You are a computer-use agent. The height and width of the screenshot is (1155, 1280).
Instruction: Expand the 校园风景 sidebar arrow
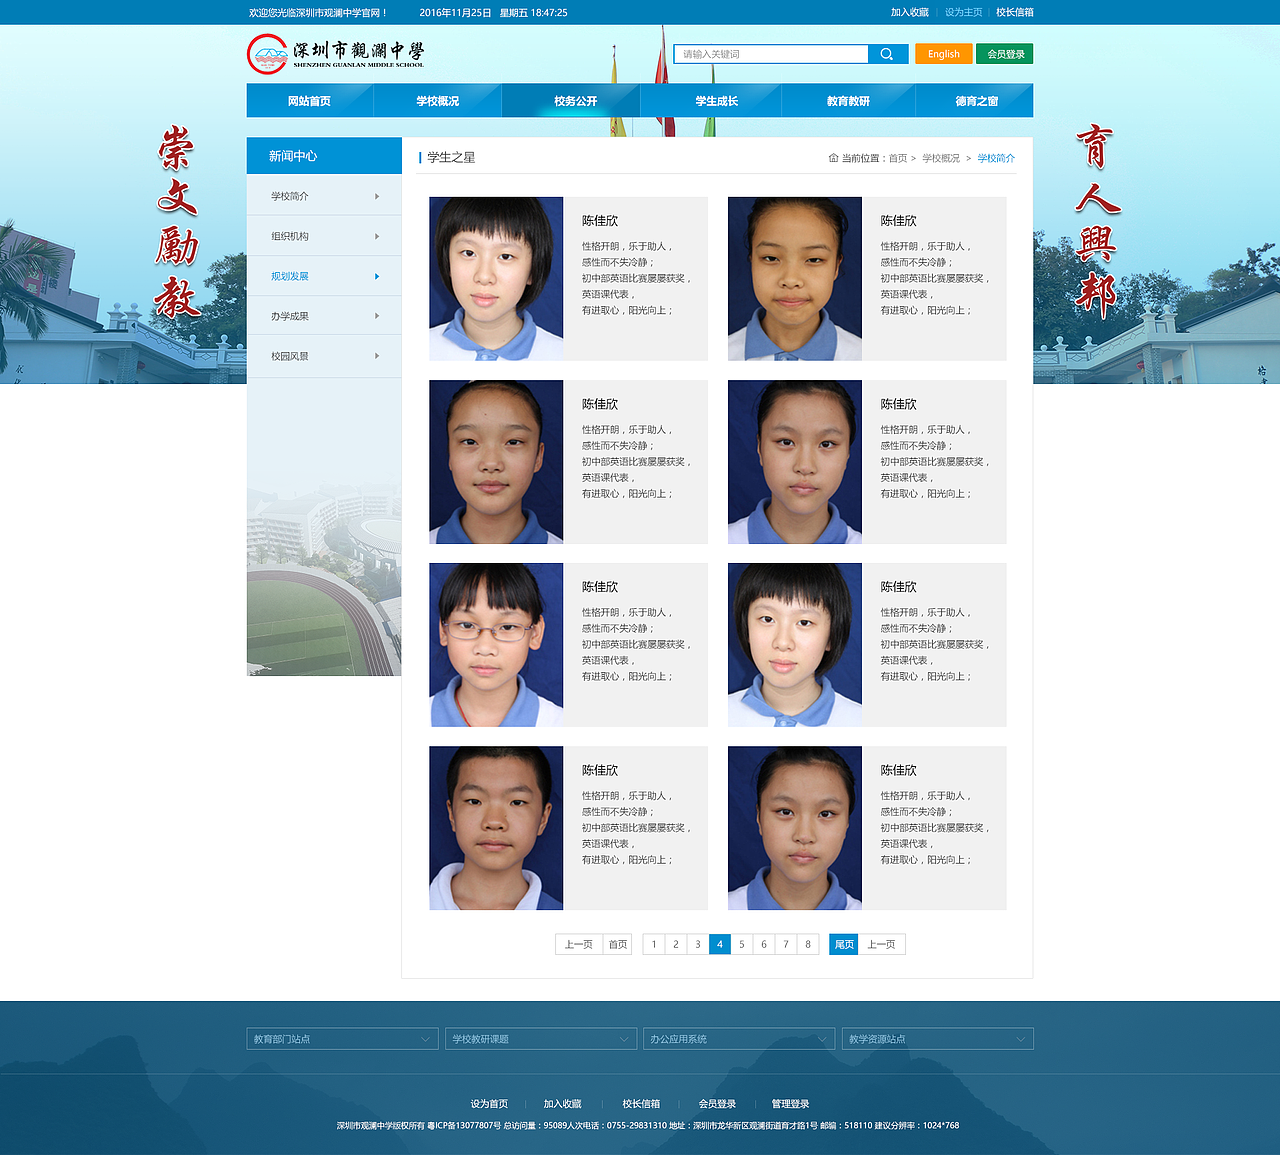click(x=377, y=356)
